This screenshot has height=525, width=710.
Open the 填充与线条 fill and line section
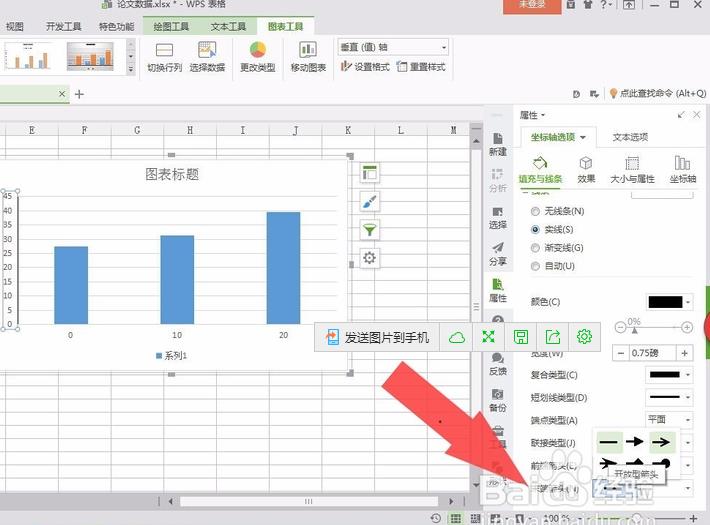(540, 170)
